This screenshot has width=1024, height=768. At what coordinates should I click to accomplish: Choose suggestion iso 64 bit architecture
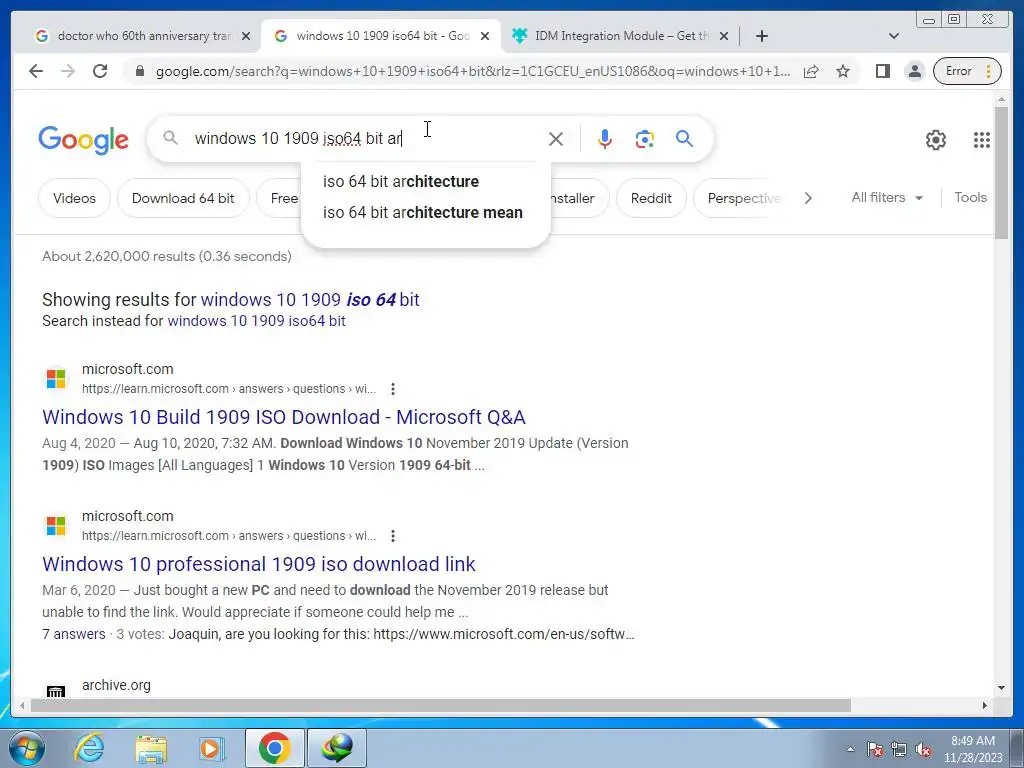tap(426, 182)
